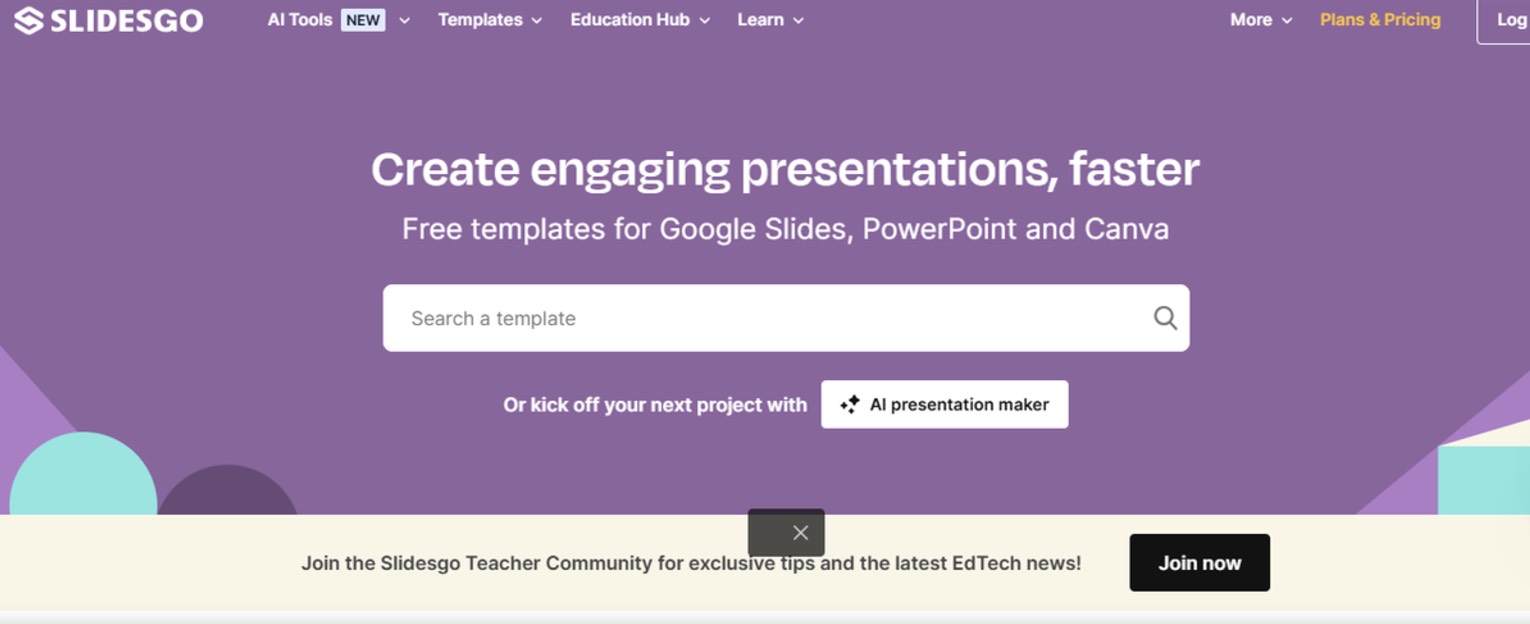The width and height of the screenshot is (1530, 624).
Task: Click the NEW badge beside AI Tools
Action: click(x=363, y=20)
